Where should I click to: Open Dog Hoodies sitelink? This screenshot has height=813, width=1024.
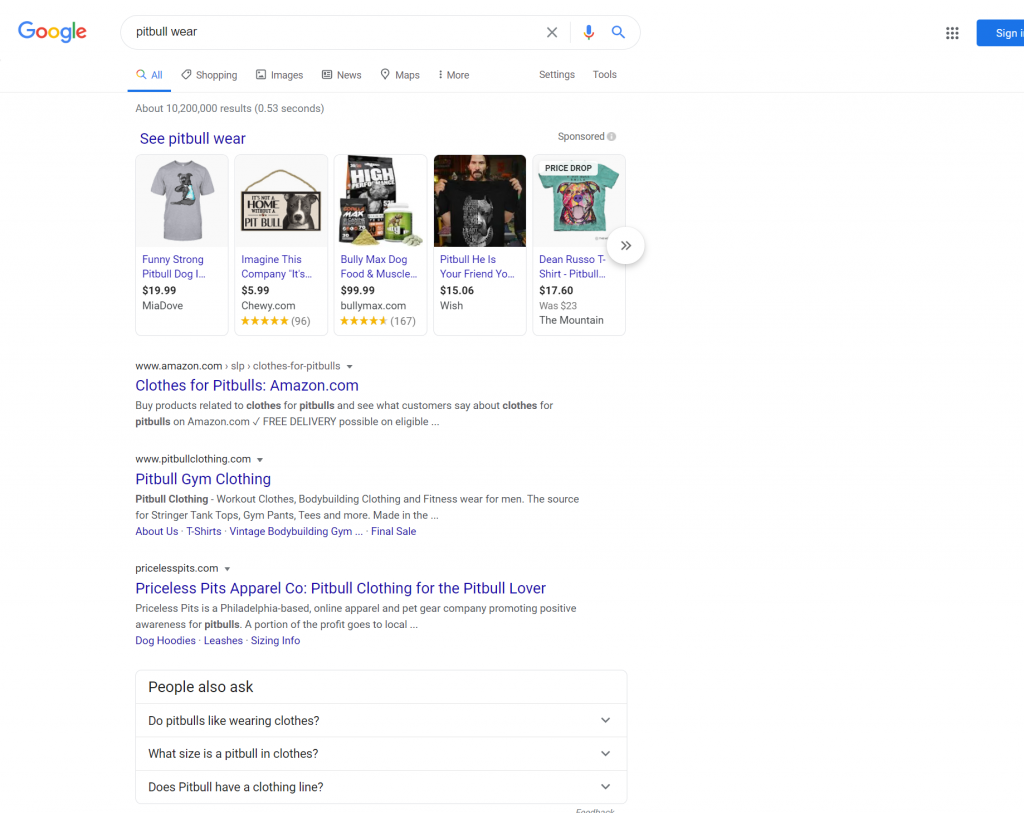165,641
